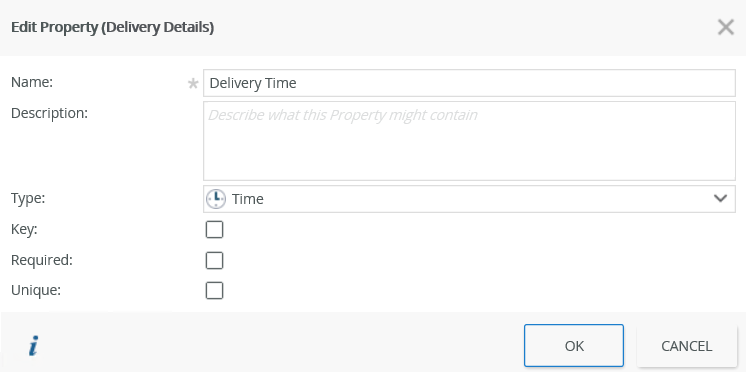The height and width of the screenshot is (372, 746).
Task: Click the Description: label
Action: click(49, 114)
